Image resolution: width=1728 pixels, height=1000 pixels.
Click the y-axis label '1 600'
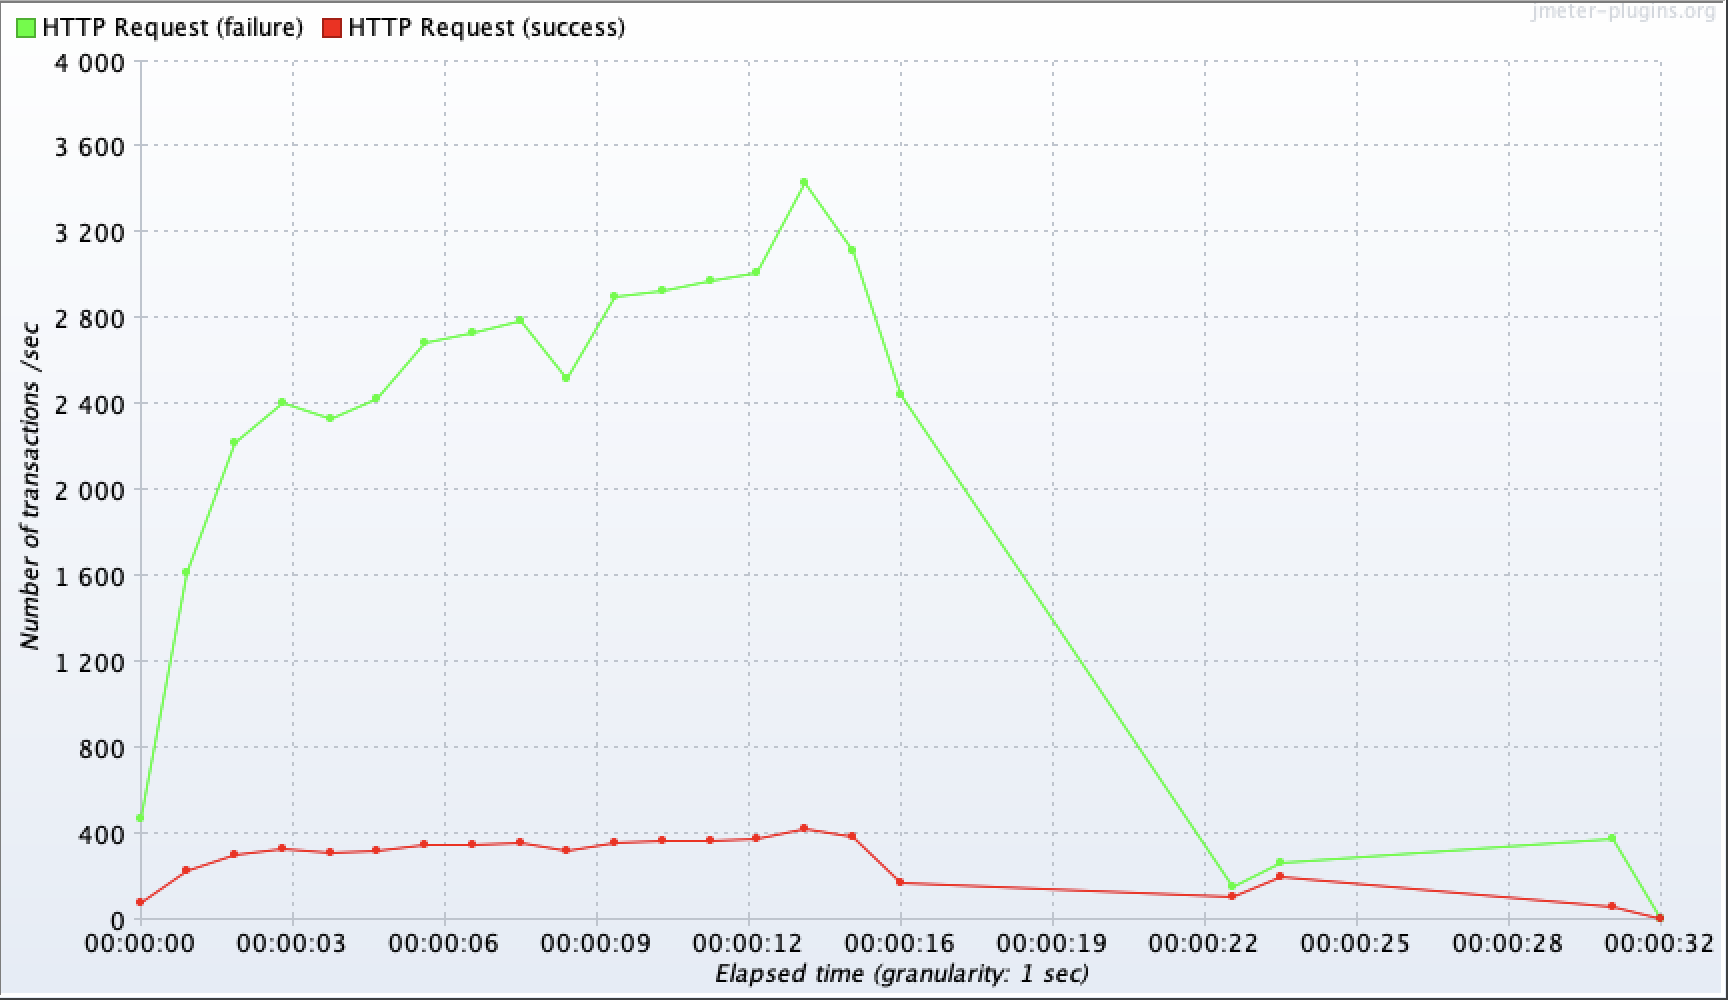[88, 577]
